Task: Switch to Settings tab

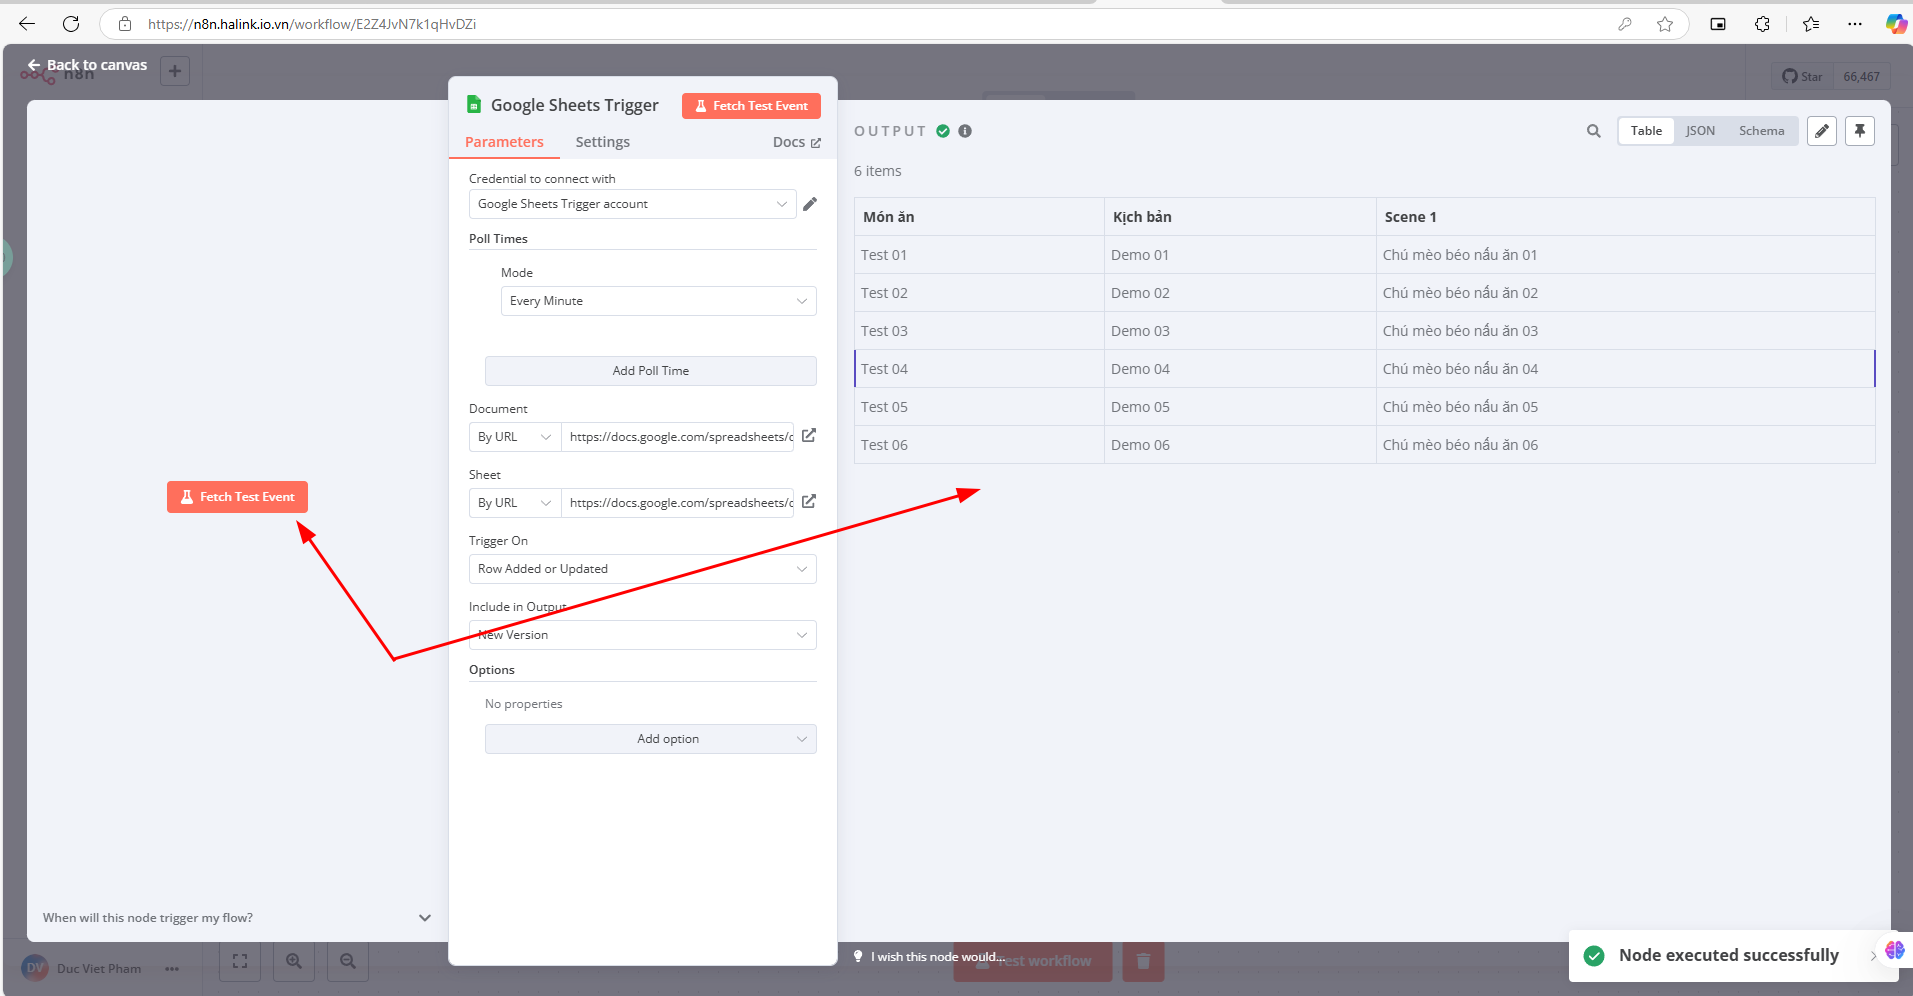Action: [x=602, y=142]
